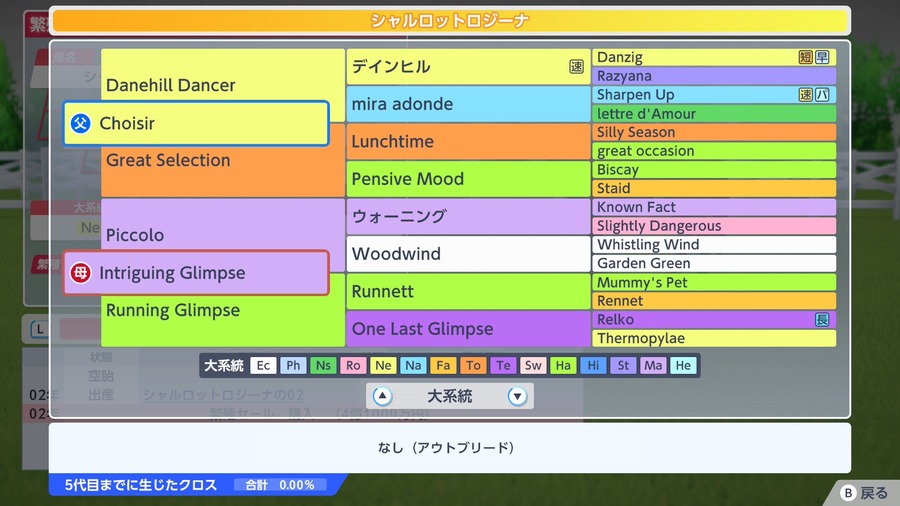Select the Pensive Mood ancestor cell
Screen dimensions: 900x506
(x=468, y=179)
